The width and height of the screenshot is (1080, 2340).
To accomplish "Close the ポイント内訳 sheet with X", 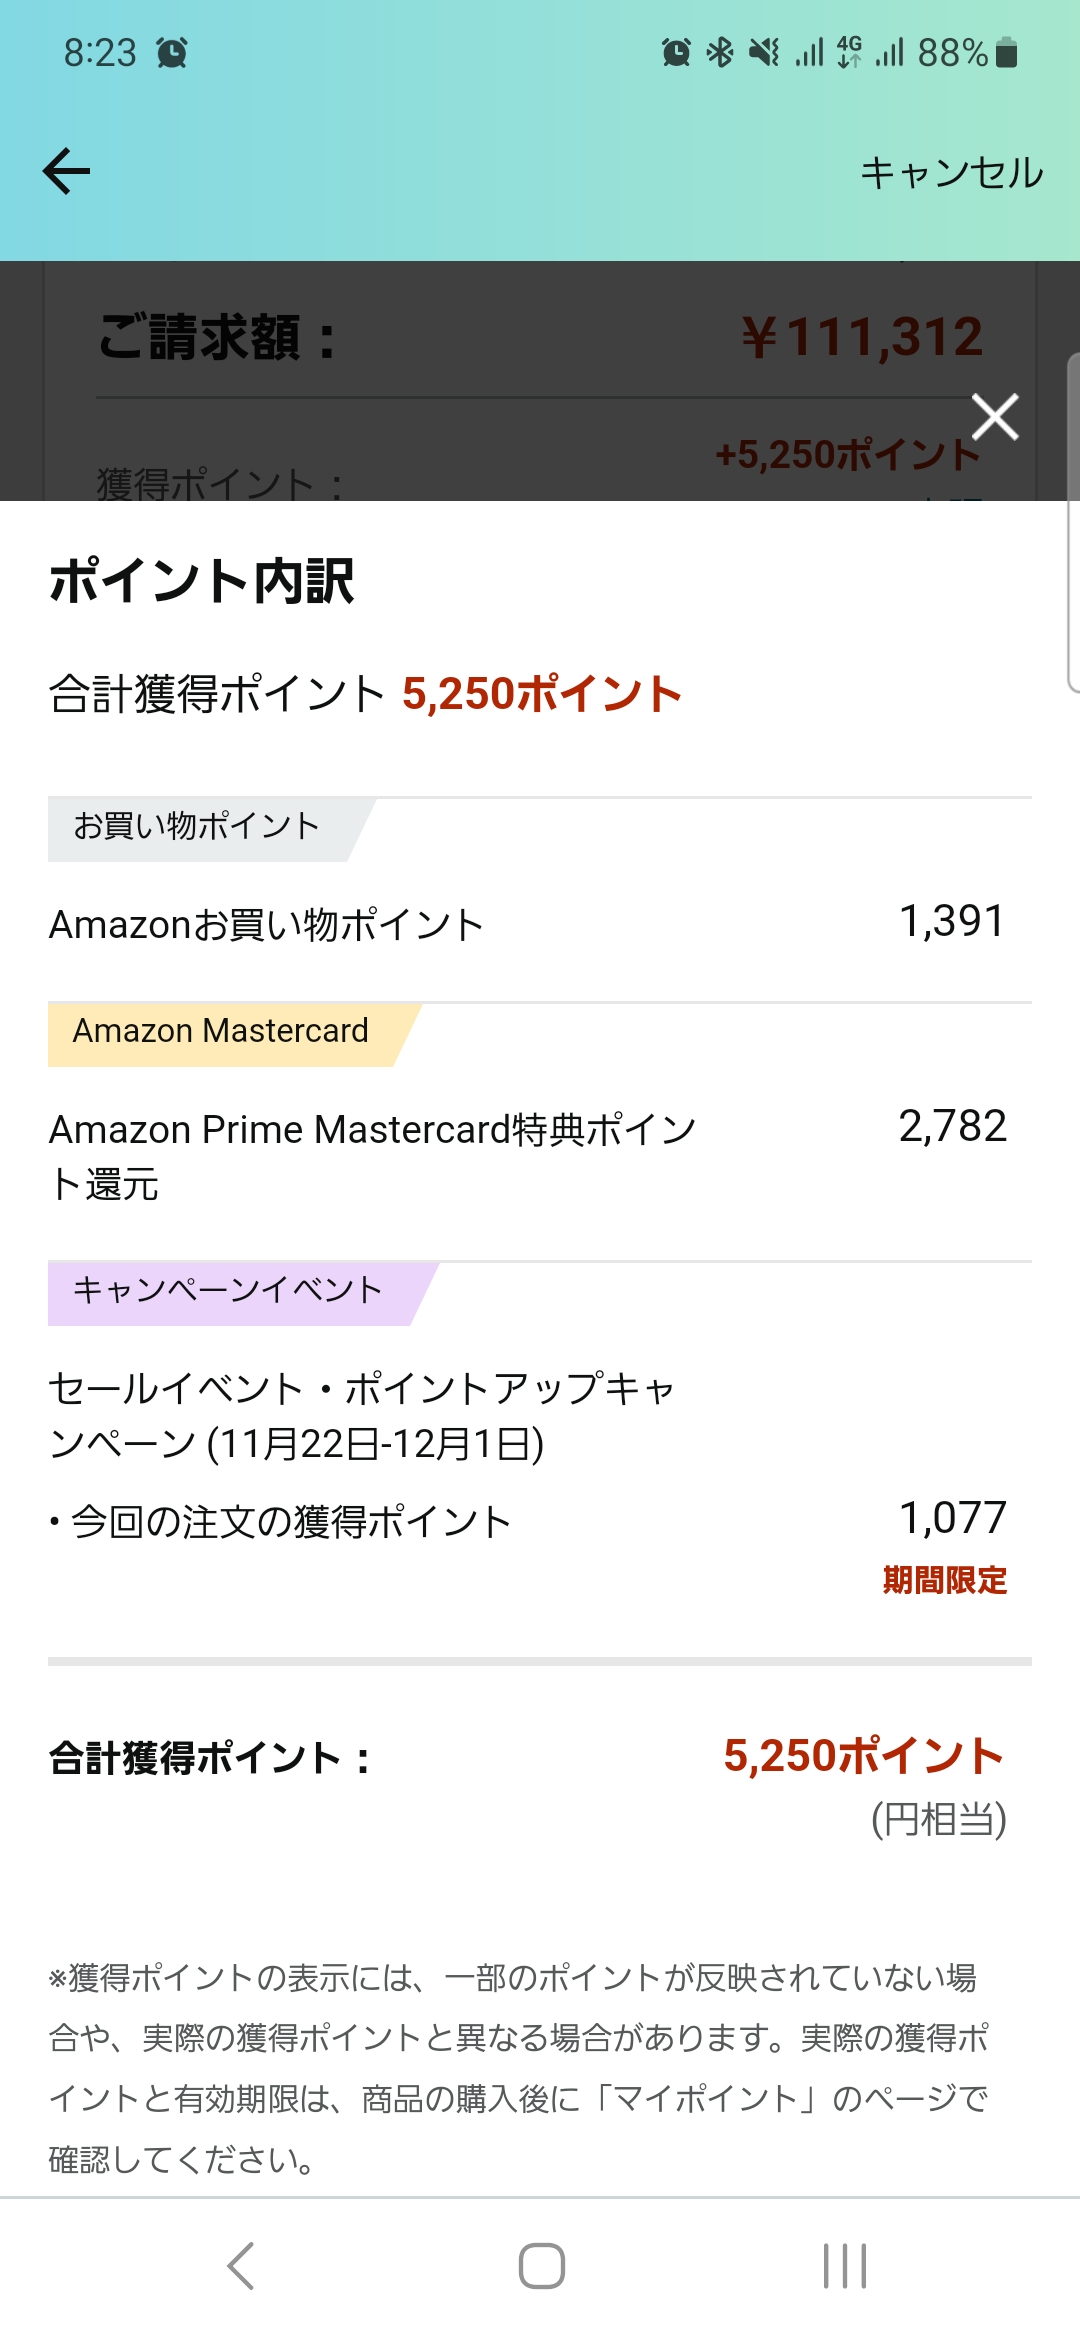I will (995, 417).
